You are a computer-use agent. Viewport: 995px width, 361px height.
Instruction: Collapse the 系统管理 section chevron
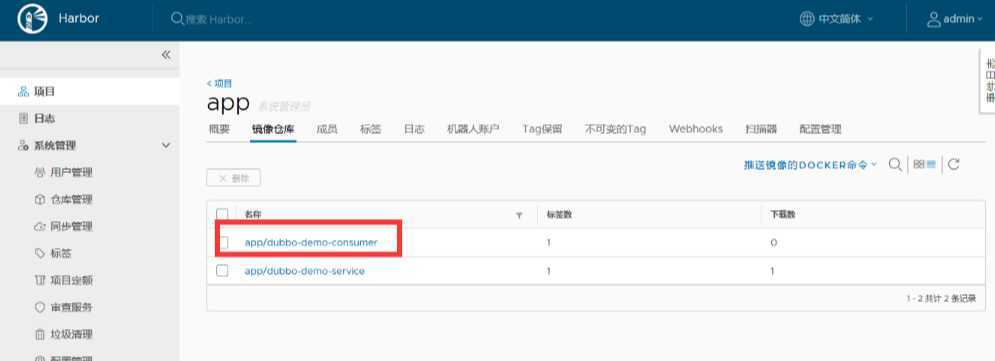166,145
